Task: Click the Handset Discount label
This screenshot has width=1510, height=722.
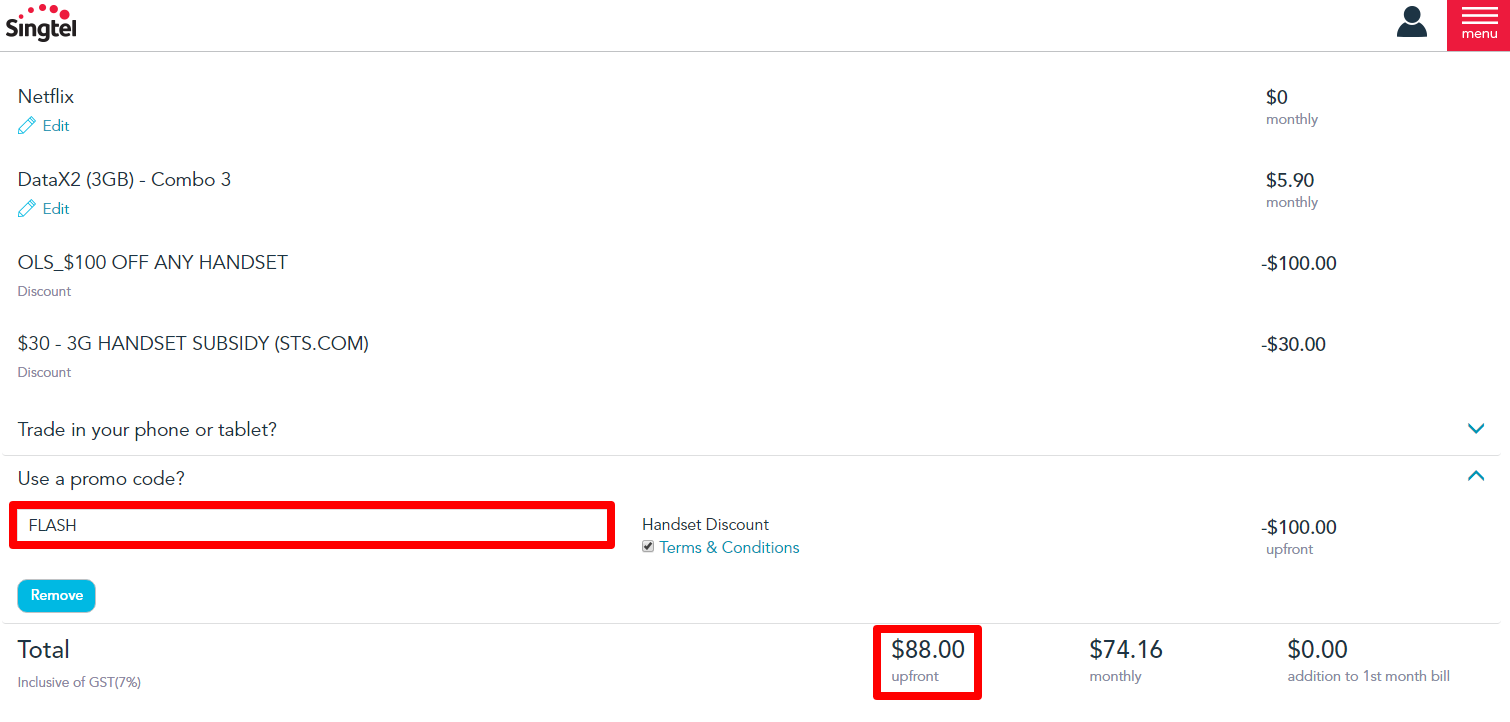Action: click(705, 524)
